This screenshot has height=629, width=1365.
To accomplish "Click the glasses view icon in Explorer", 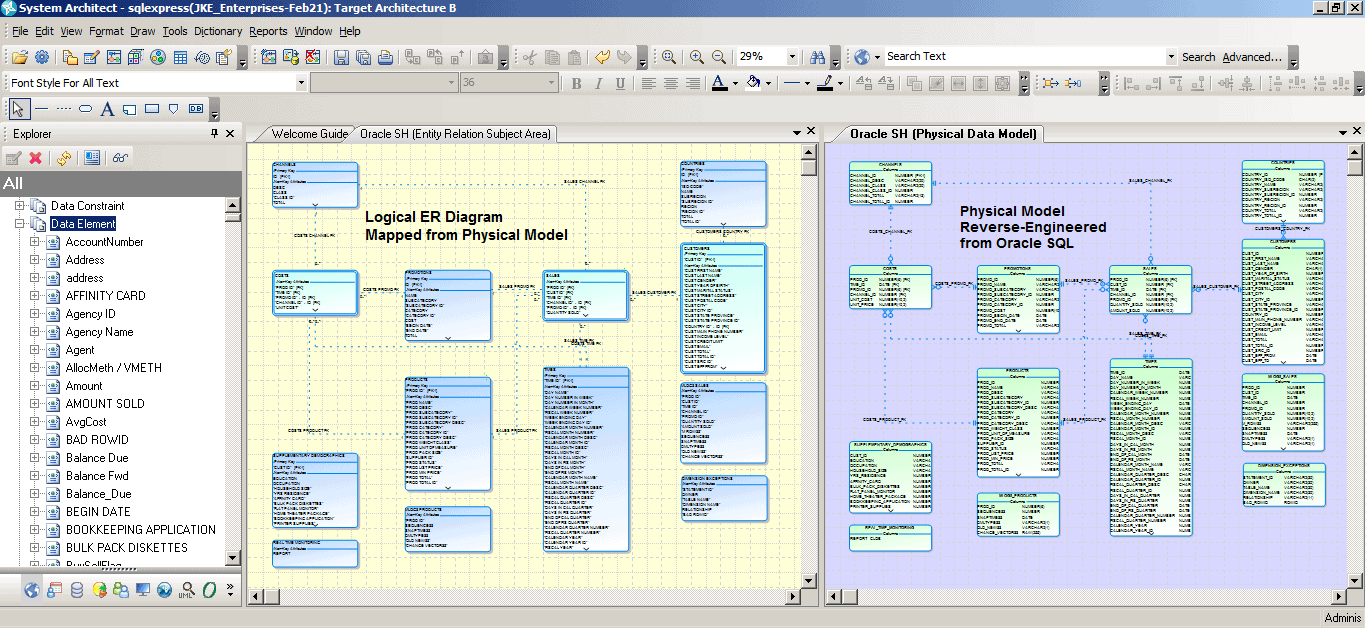I will click(120, 158).
